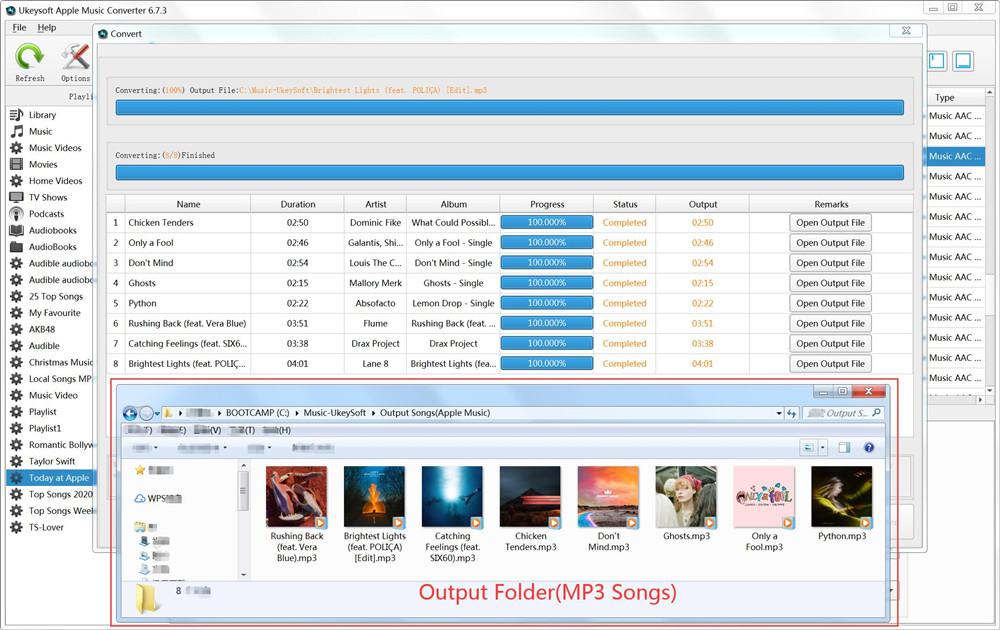Open the Options tools icon
The width and height of the screenshot is (1000, 630).
pyautogui.click(x=75, y=57)
